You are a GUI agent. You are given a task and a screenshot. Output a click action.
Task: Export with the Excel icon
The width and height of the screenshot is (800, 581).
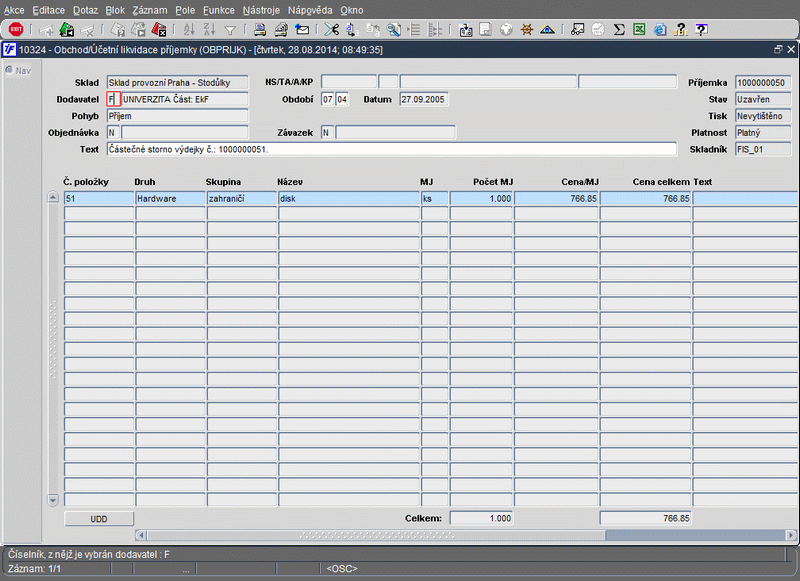pos(639,30)
